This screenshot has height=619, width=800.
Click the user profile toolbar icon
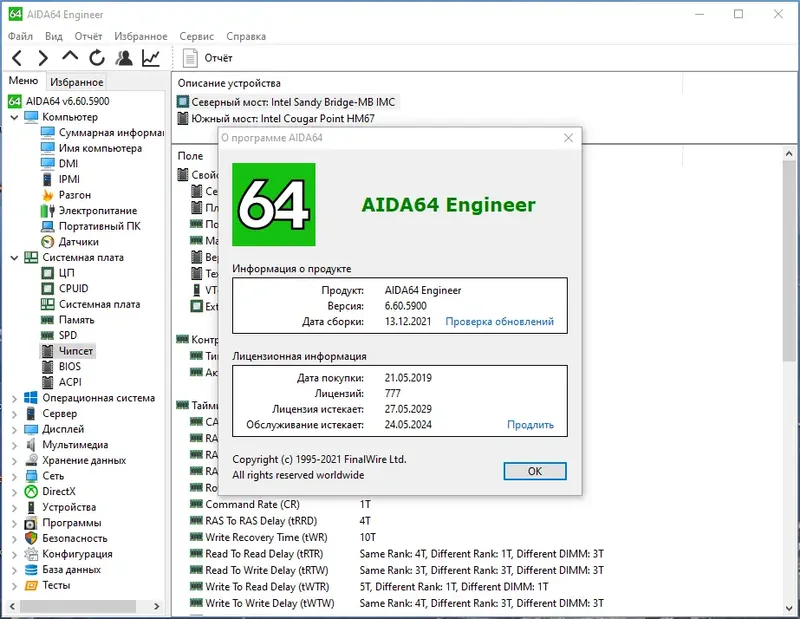125,57
